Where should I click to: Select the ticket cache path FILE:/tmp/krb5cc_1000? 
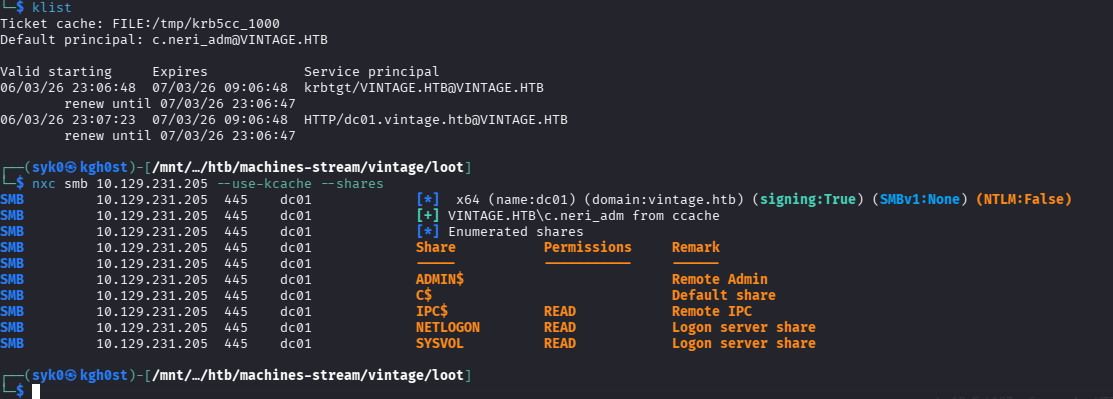tap(196, 23)
